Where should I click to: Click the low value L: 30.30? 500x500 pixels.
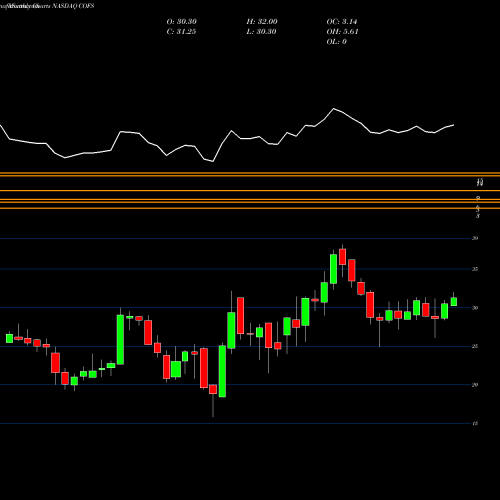(261, 32)
